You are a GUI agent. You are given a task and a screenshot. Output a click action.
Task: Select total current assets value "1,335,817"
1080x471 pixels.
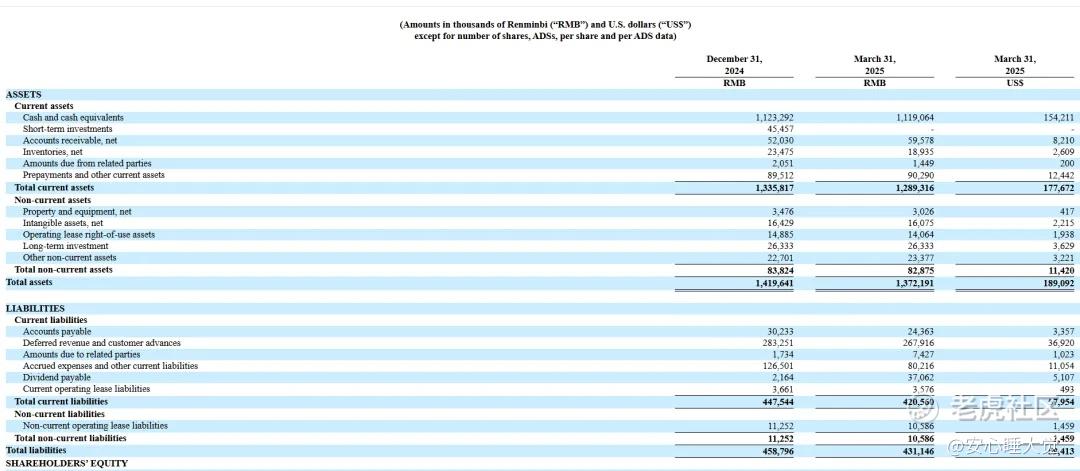(774, 187)
